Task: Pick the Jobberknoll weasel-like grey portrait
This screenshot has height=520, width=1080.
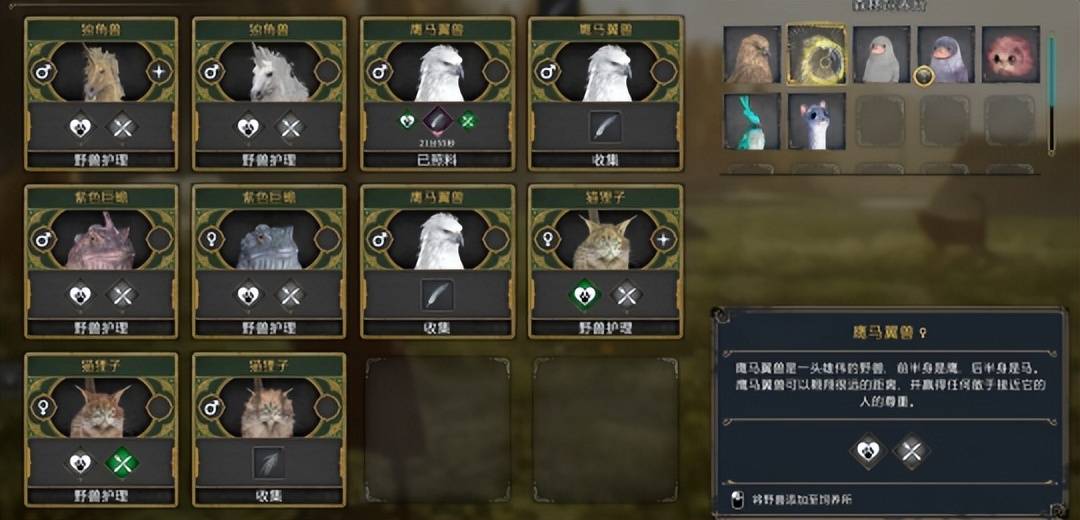Action: click(x=816, y=121)
